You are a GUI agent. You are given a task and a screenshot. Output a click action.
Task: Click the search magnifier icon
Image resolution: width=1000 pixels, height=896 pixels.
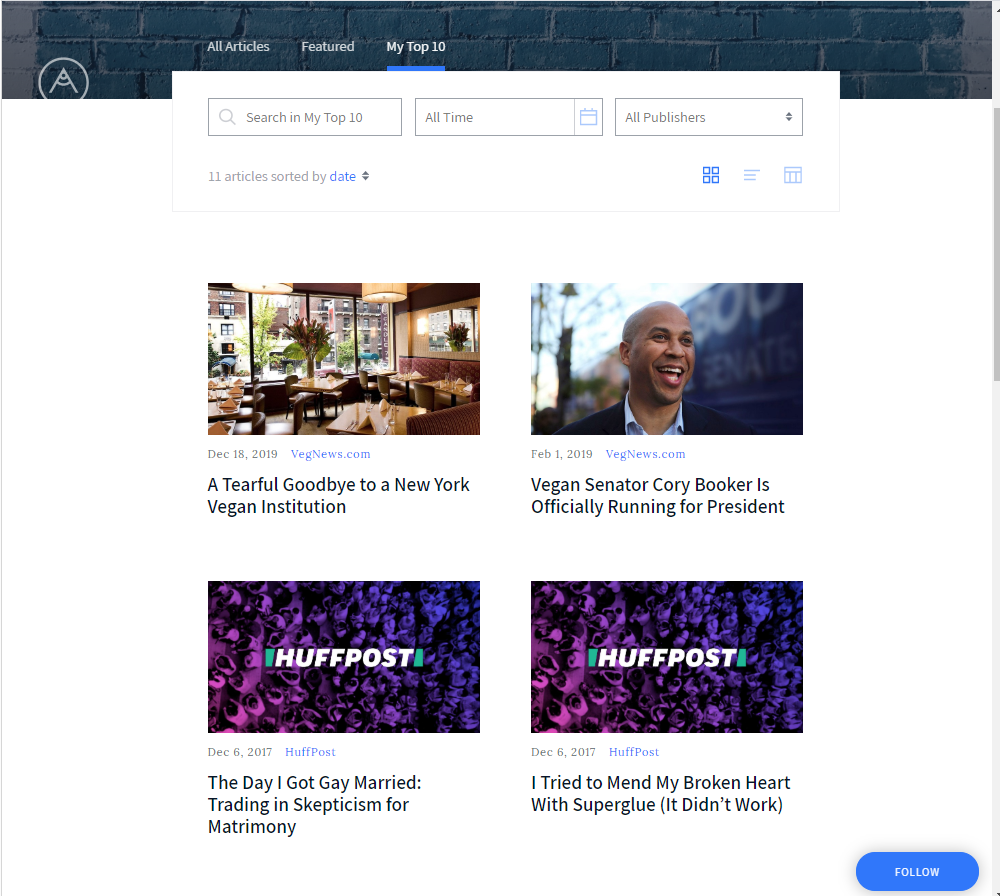227,117
